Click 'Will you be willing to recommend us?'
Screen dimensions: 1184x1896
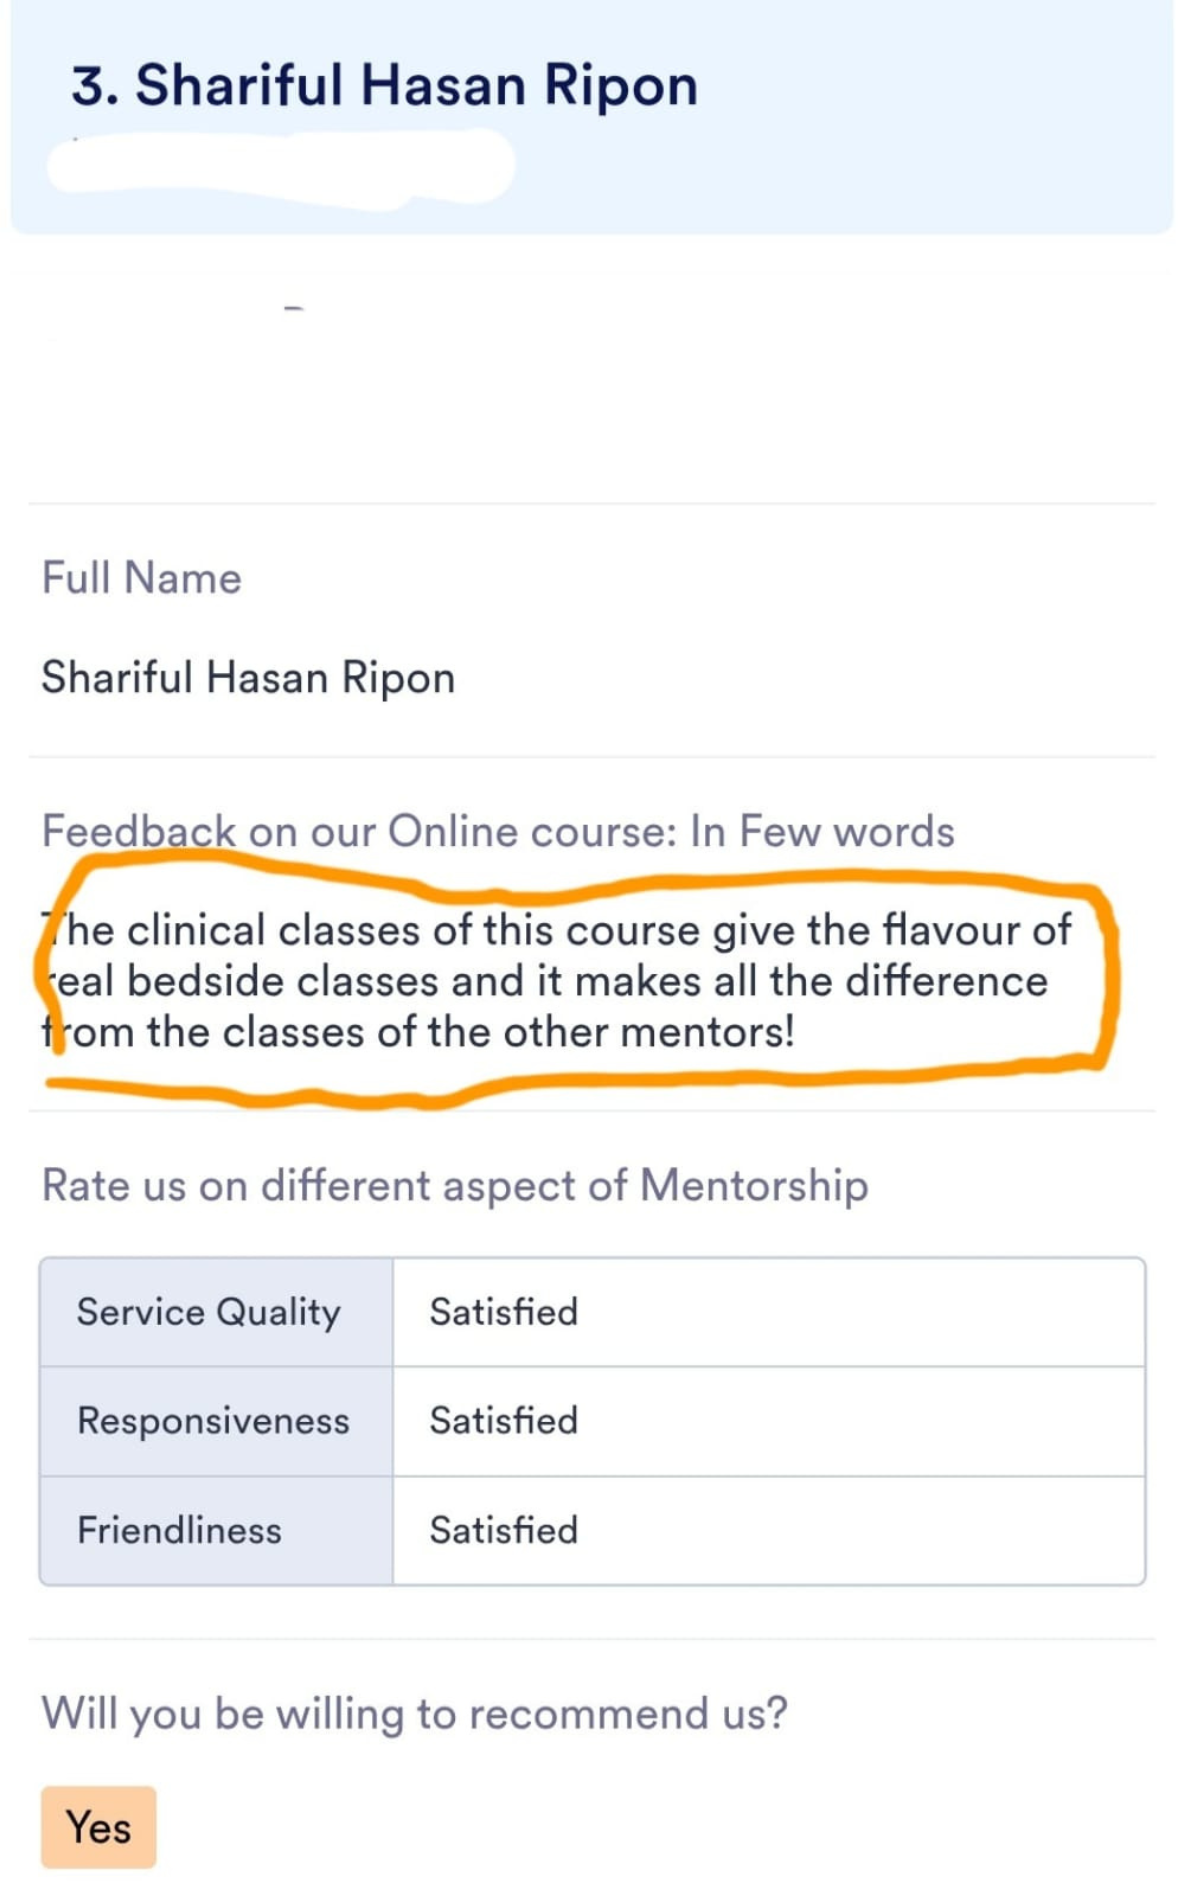click(415, 1714)
